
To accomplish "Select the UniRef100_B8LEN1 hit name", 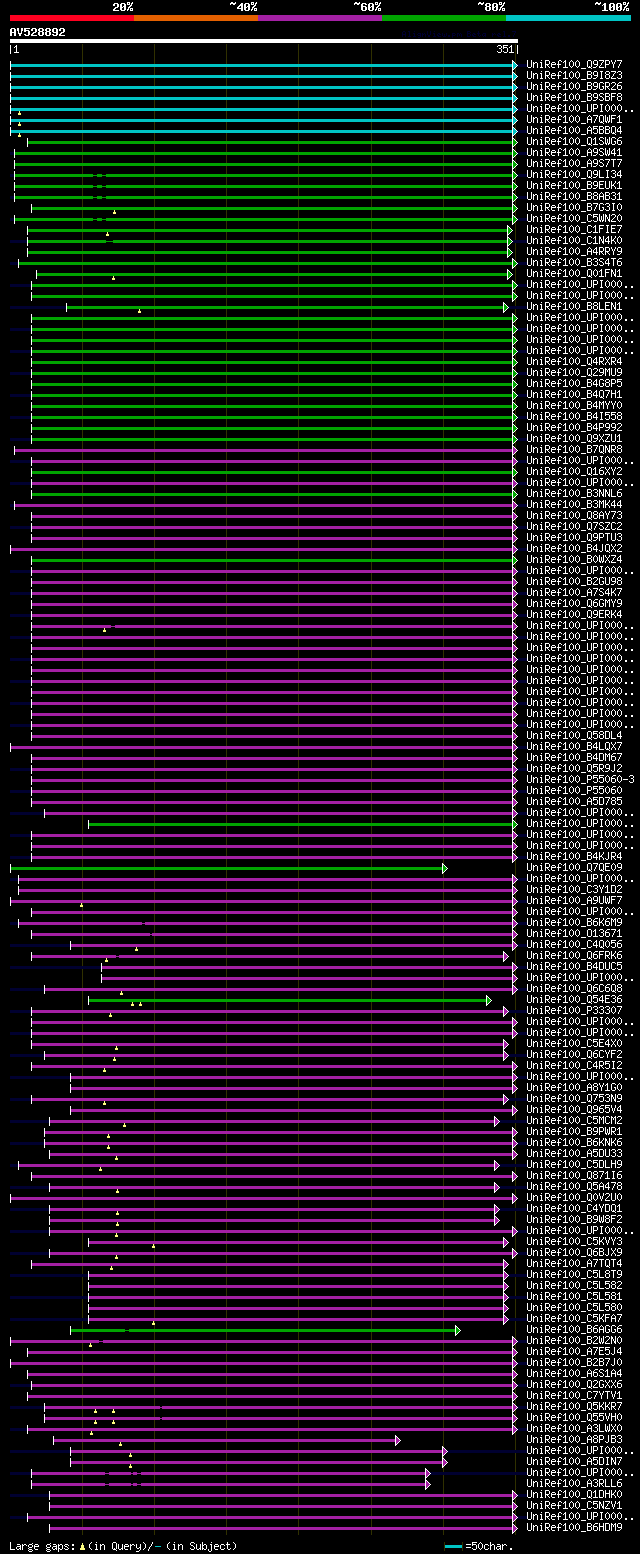I will (x=574, y=306).
